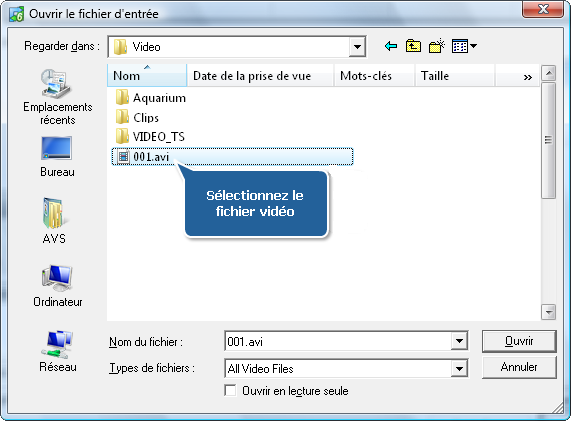Sort by the Mots-clés column header
The height and width of the screenshot is (421, 571).
(374, 75)
